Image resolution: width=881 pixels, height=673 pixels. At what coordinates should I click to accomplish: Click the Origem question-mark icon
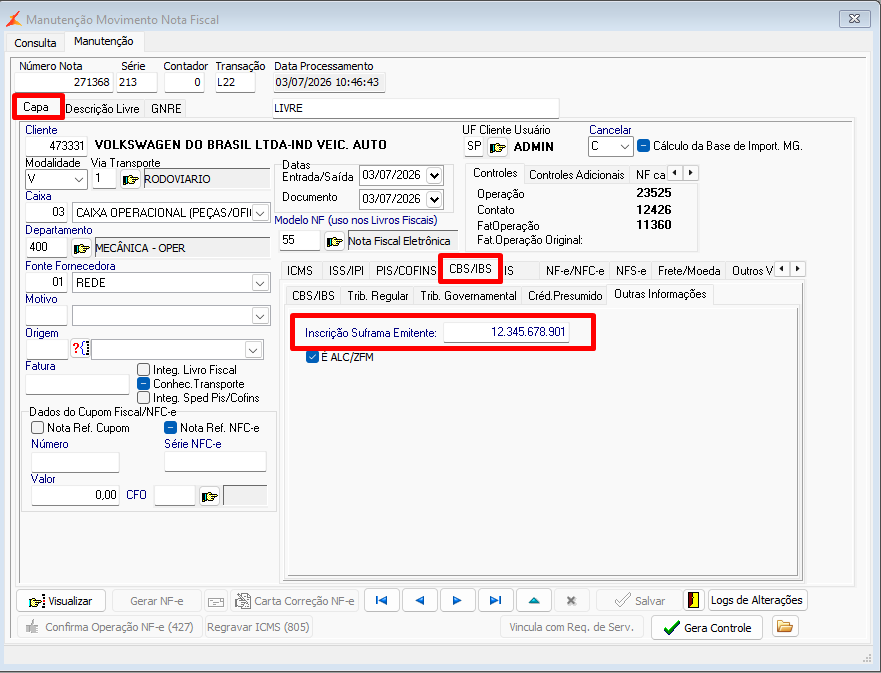click(80, 349)
